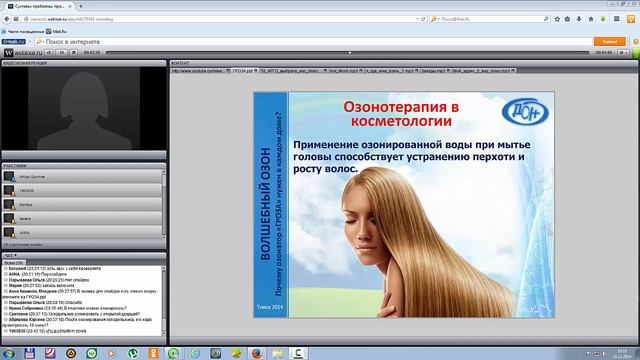
Task: Select the second participant row
Action: tap(83, 190)
